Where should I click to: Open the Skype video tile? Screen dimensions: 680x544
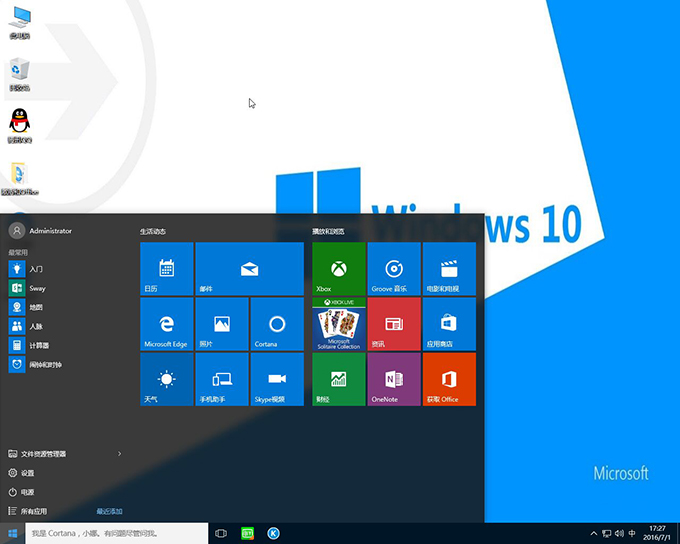point(277,379)
